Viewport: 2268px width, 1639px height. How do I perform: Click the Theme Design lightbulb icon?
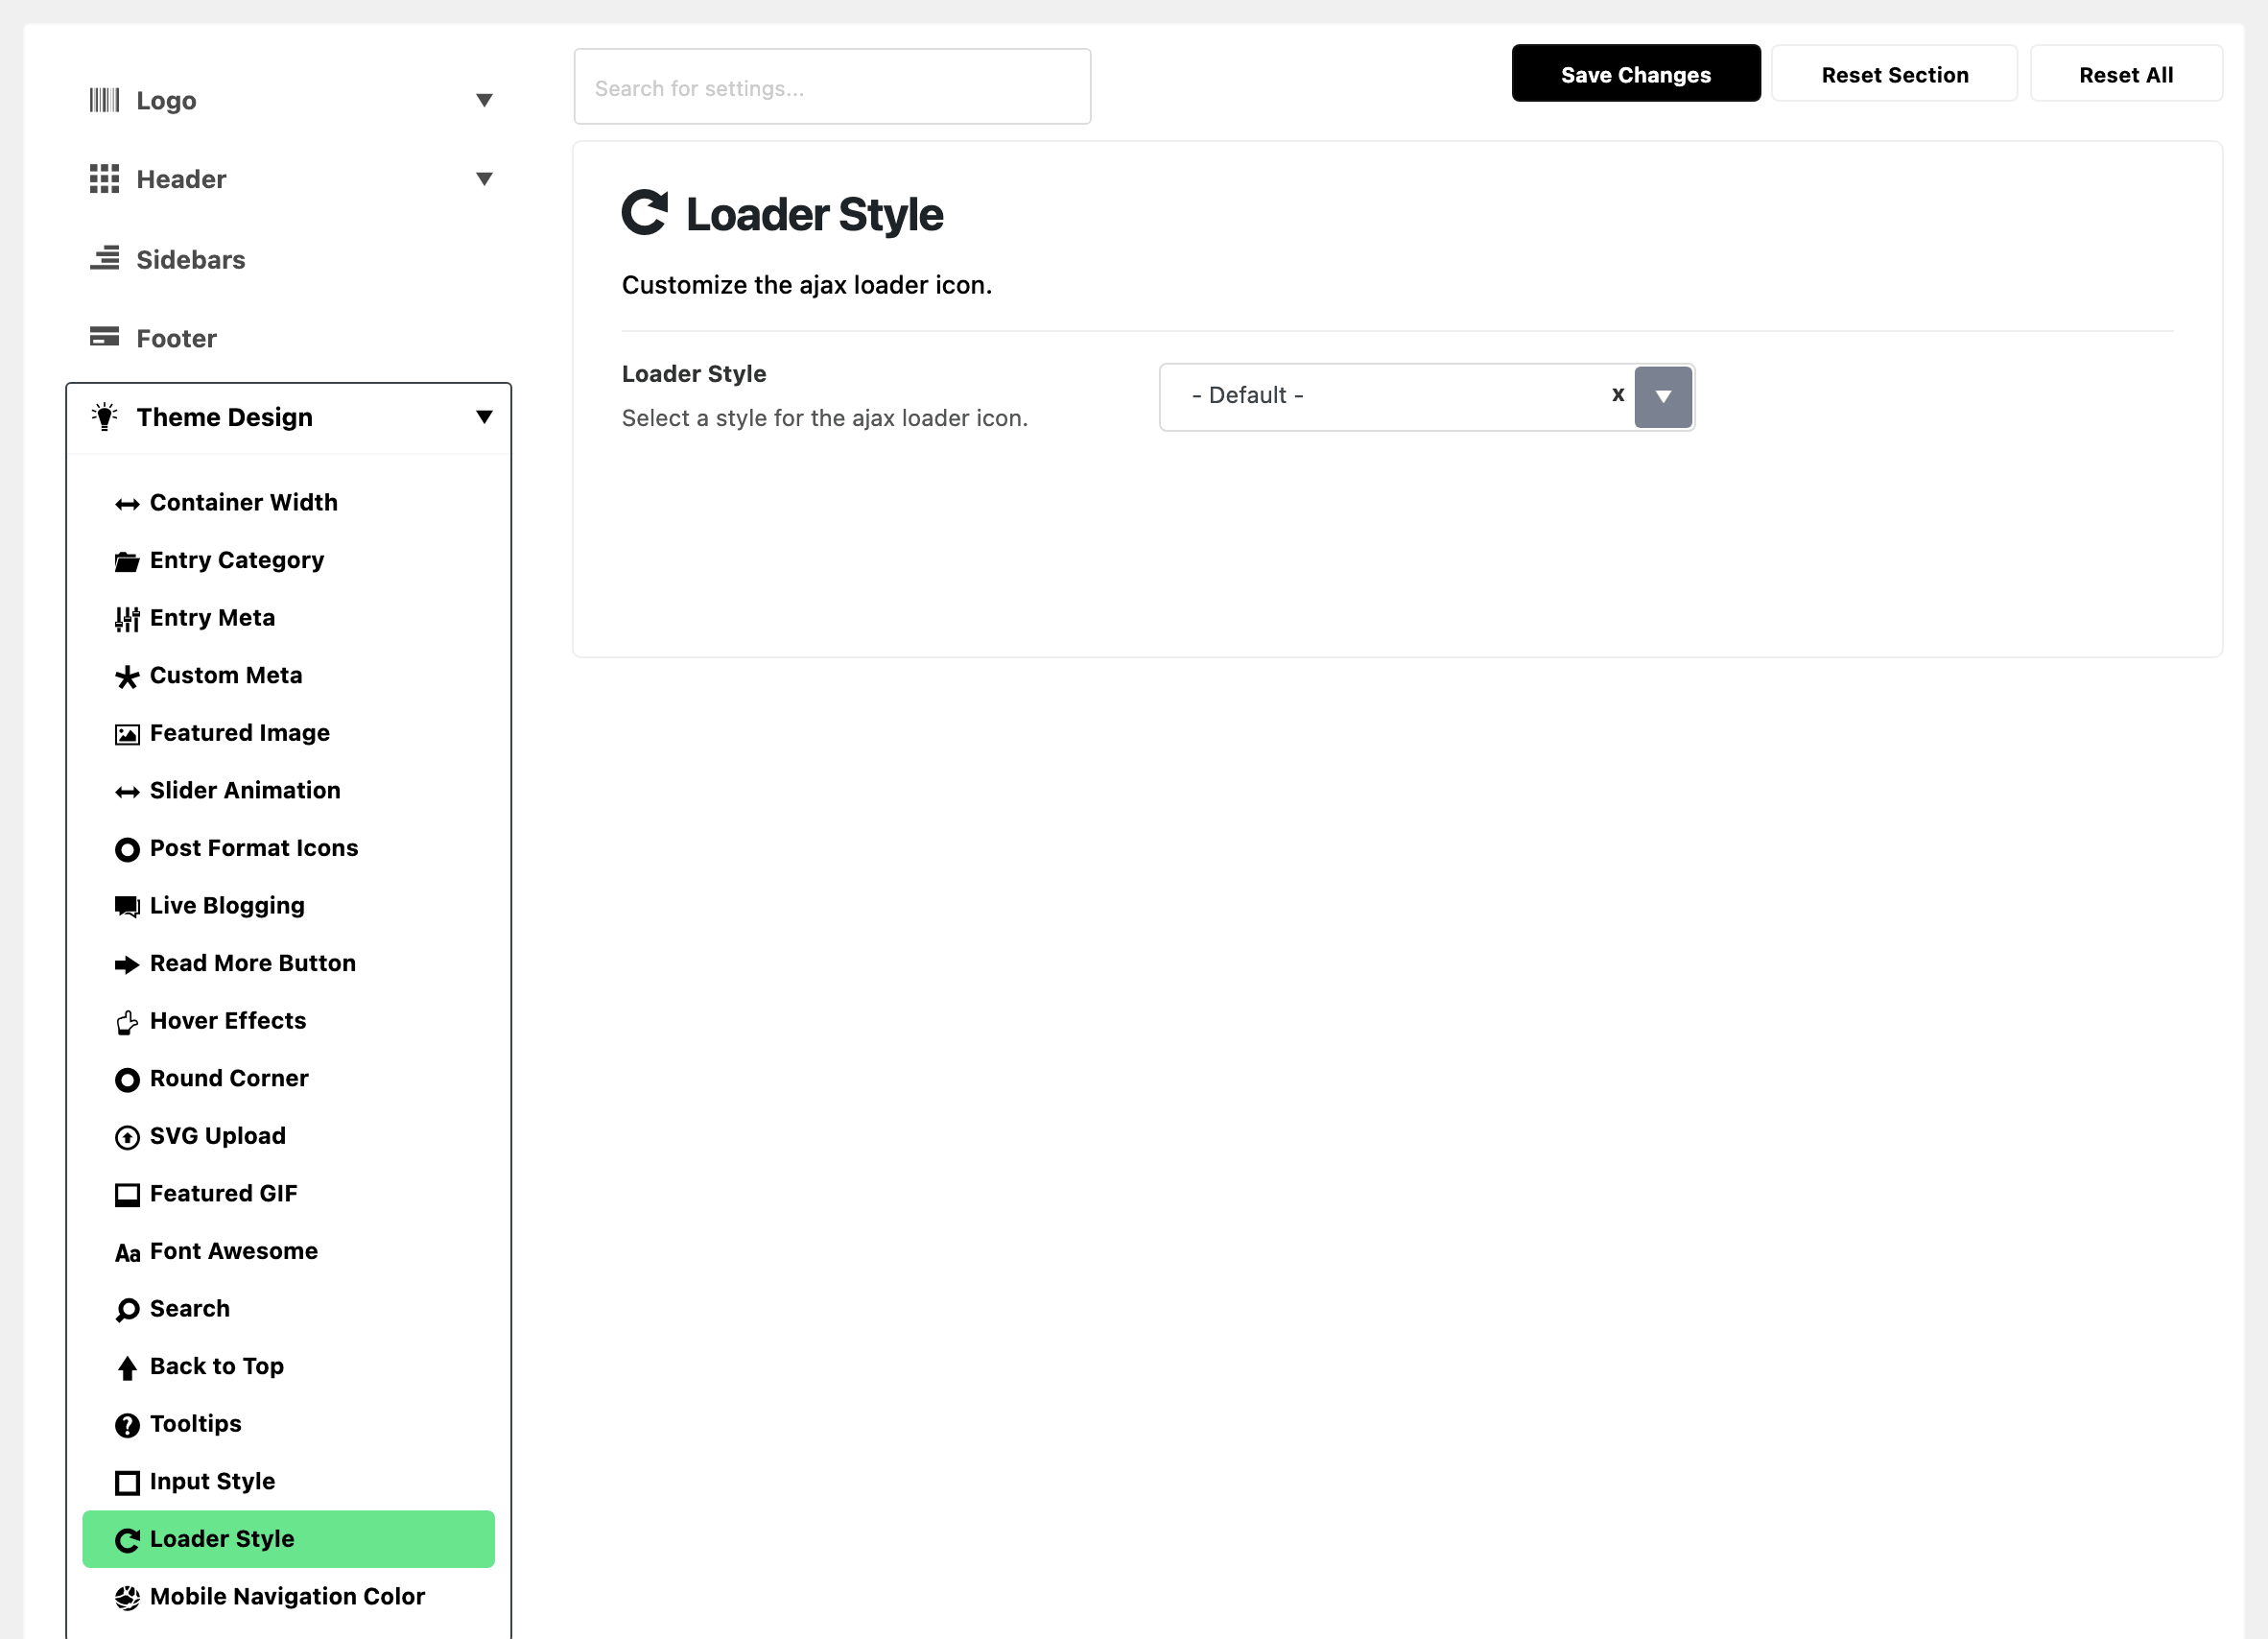[104, 416]
